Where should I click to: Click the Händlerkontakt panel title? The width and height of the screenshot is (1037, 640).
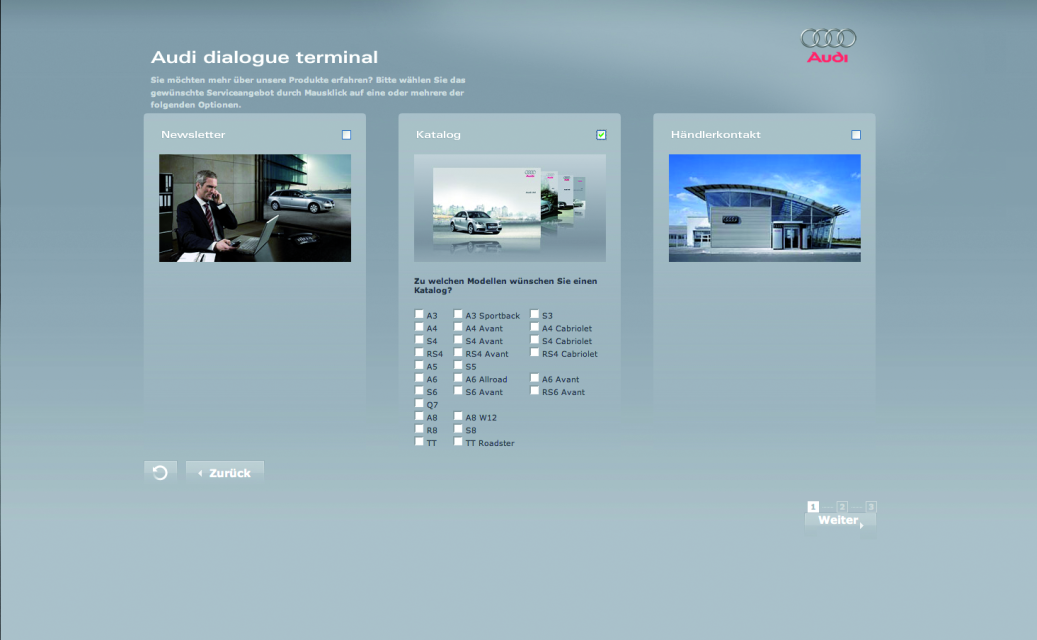(716, 135)
